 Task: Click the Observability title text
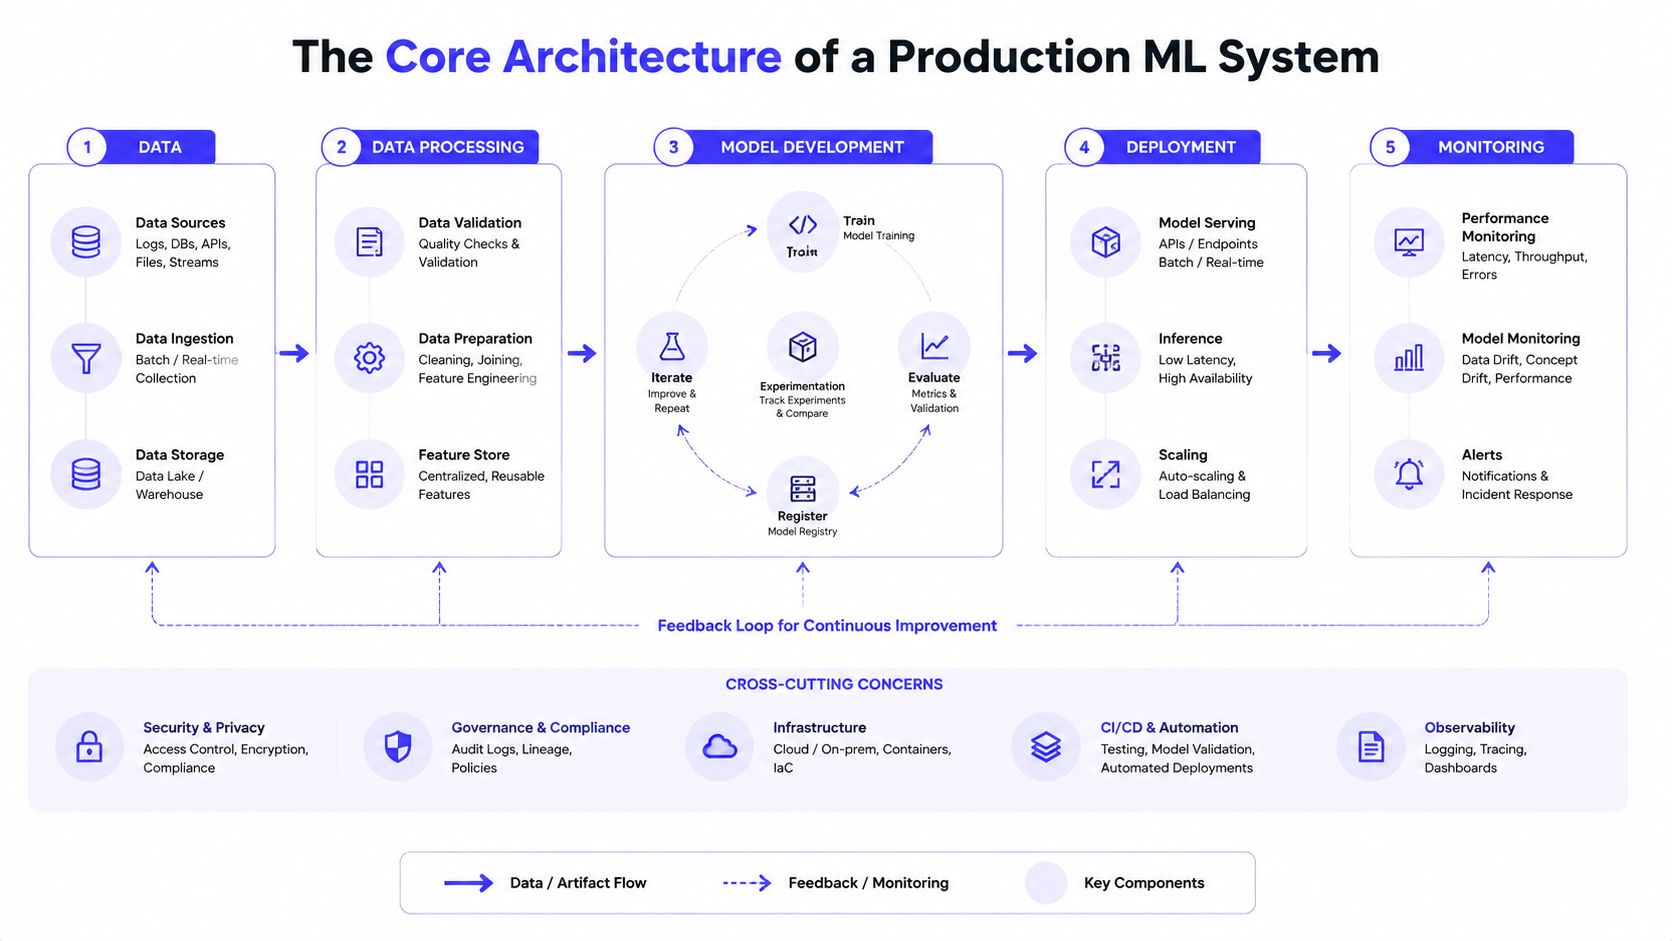(1469, 728)
